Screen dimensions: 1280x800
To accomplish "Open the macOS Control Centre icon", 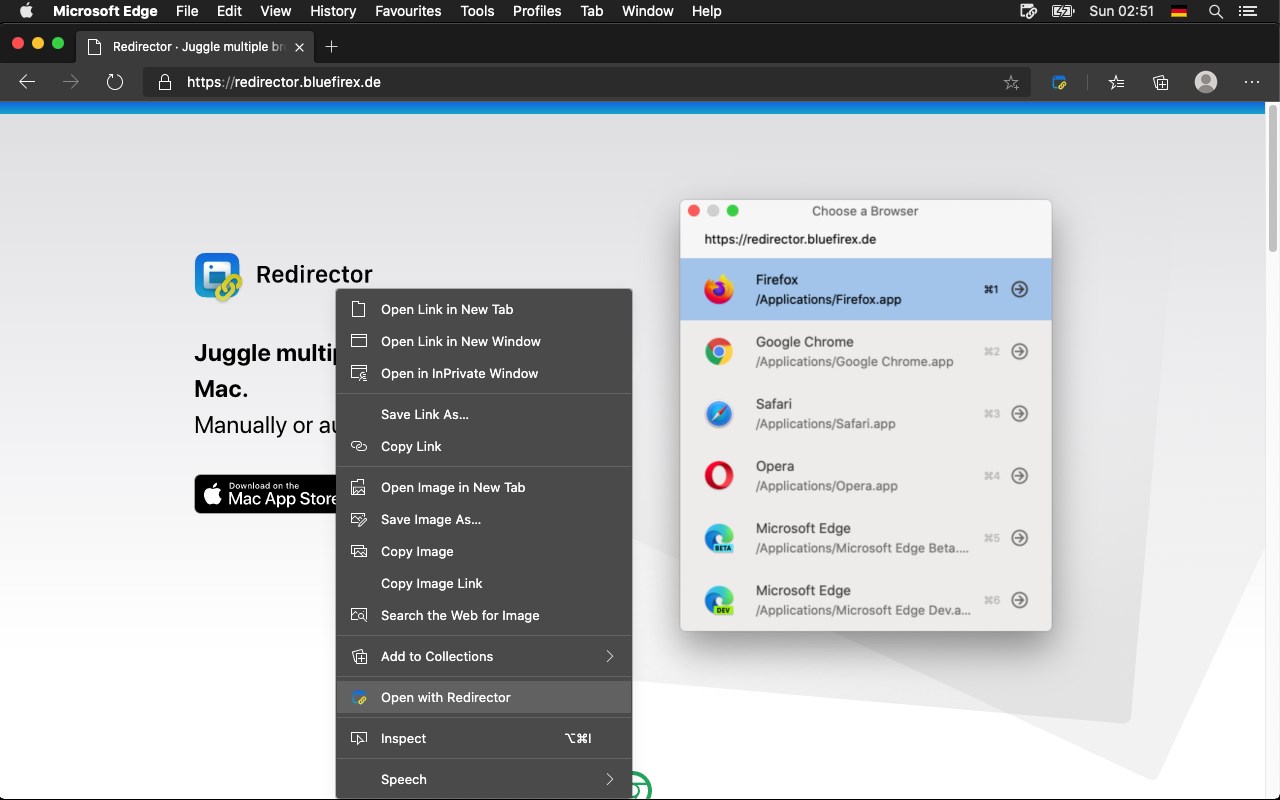I will click(1247, 11).
